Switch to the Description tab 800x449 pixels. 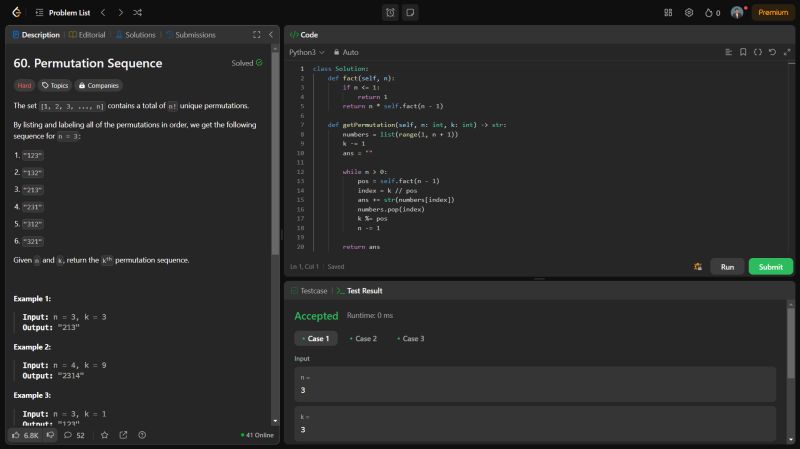point(36,35)
